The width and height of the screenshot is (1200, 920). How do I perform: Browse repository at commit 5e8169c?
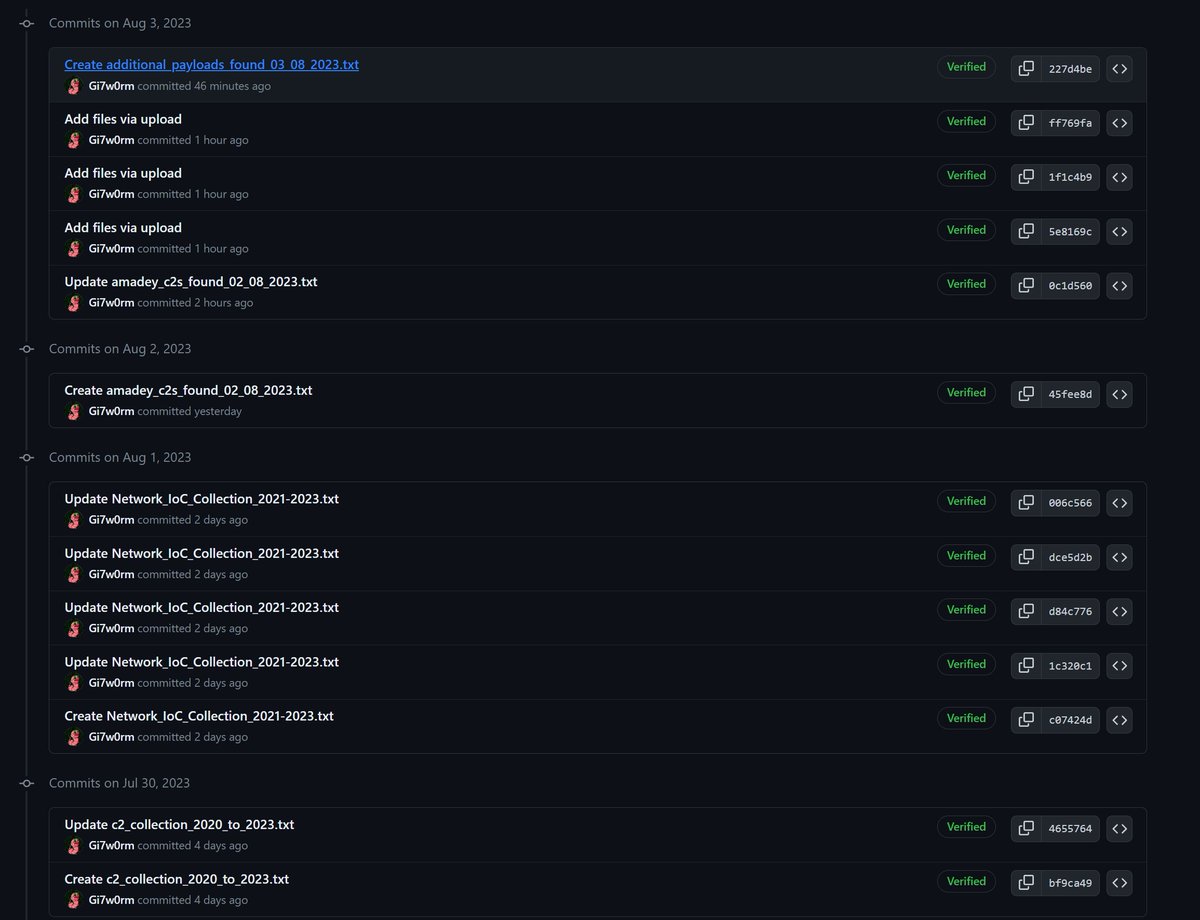point(1120,232)
